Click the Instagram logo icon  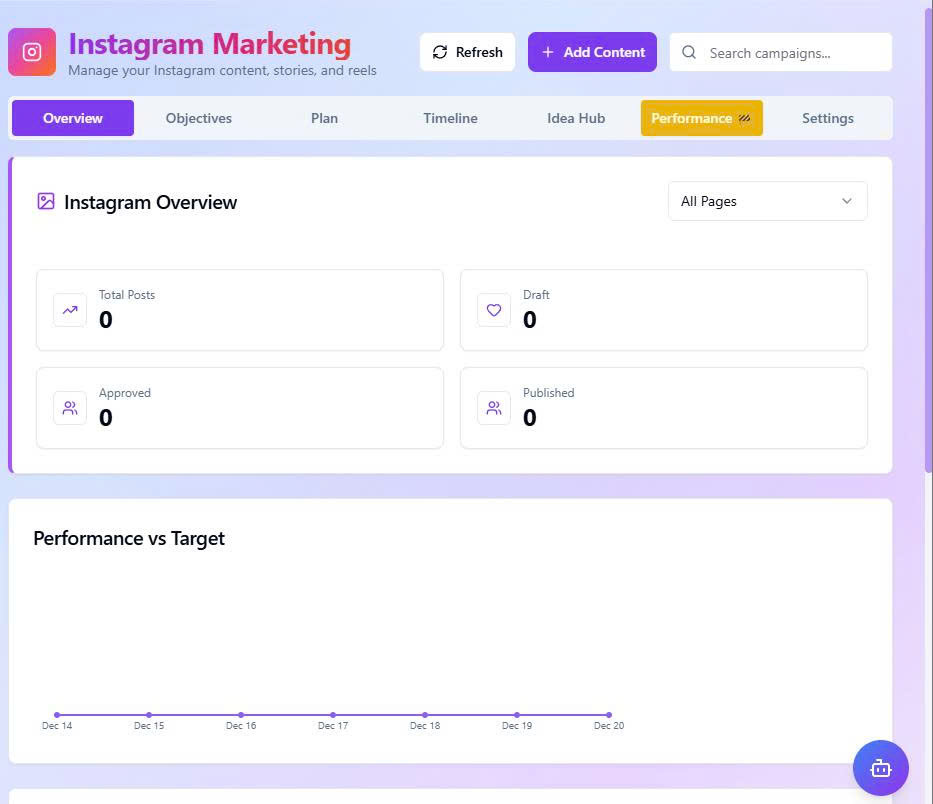(x=32, y=52)
